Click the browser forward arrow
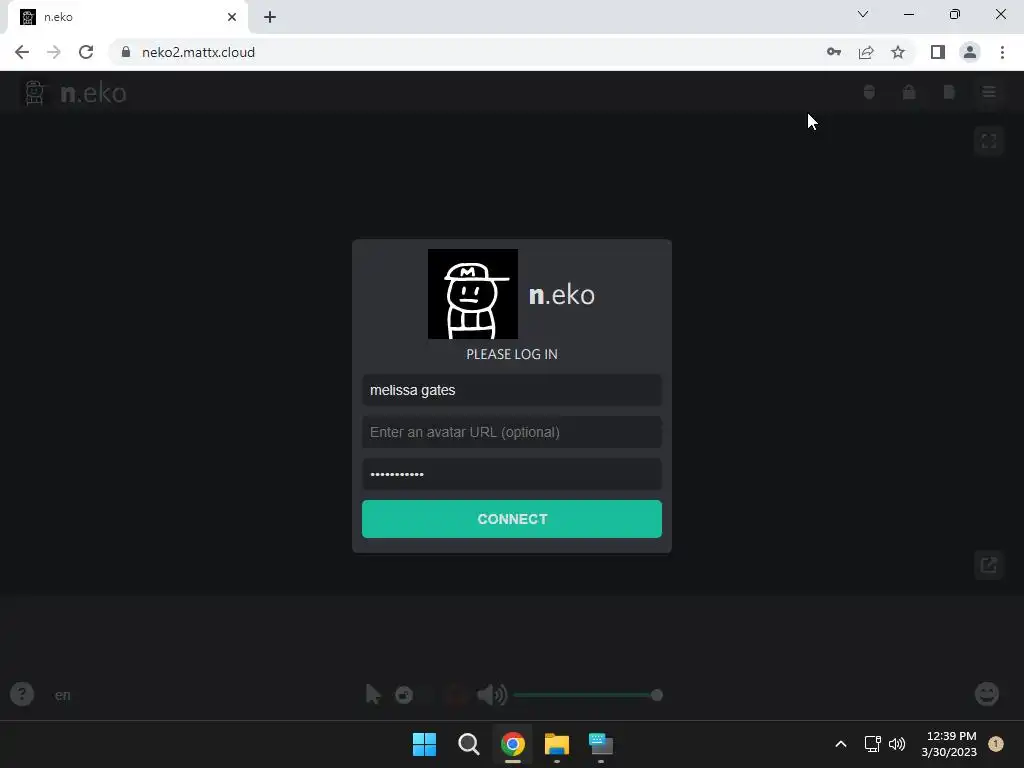 54,52
